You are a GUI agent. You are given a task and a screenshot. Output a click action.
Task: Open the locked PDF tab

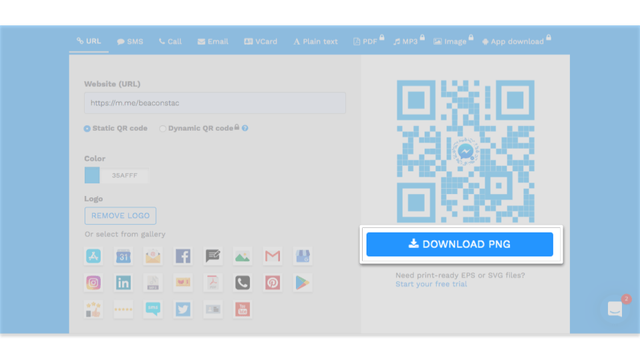click(x=368, y=41)
